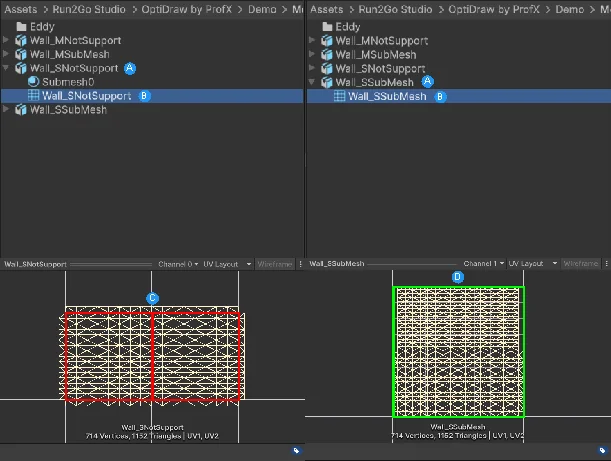Toggle Wireframe in the right preview

point(581,264)
